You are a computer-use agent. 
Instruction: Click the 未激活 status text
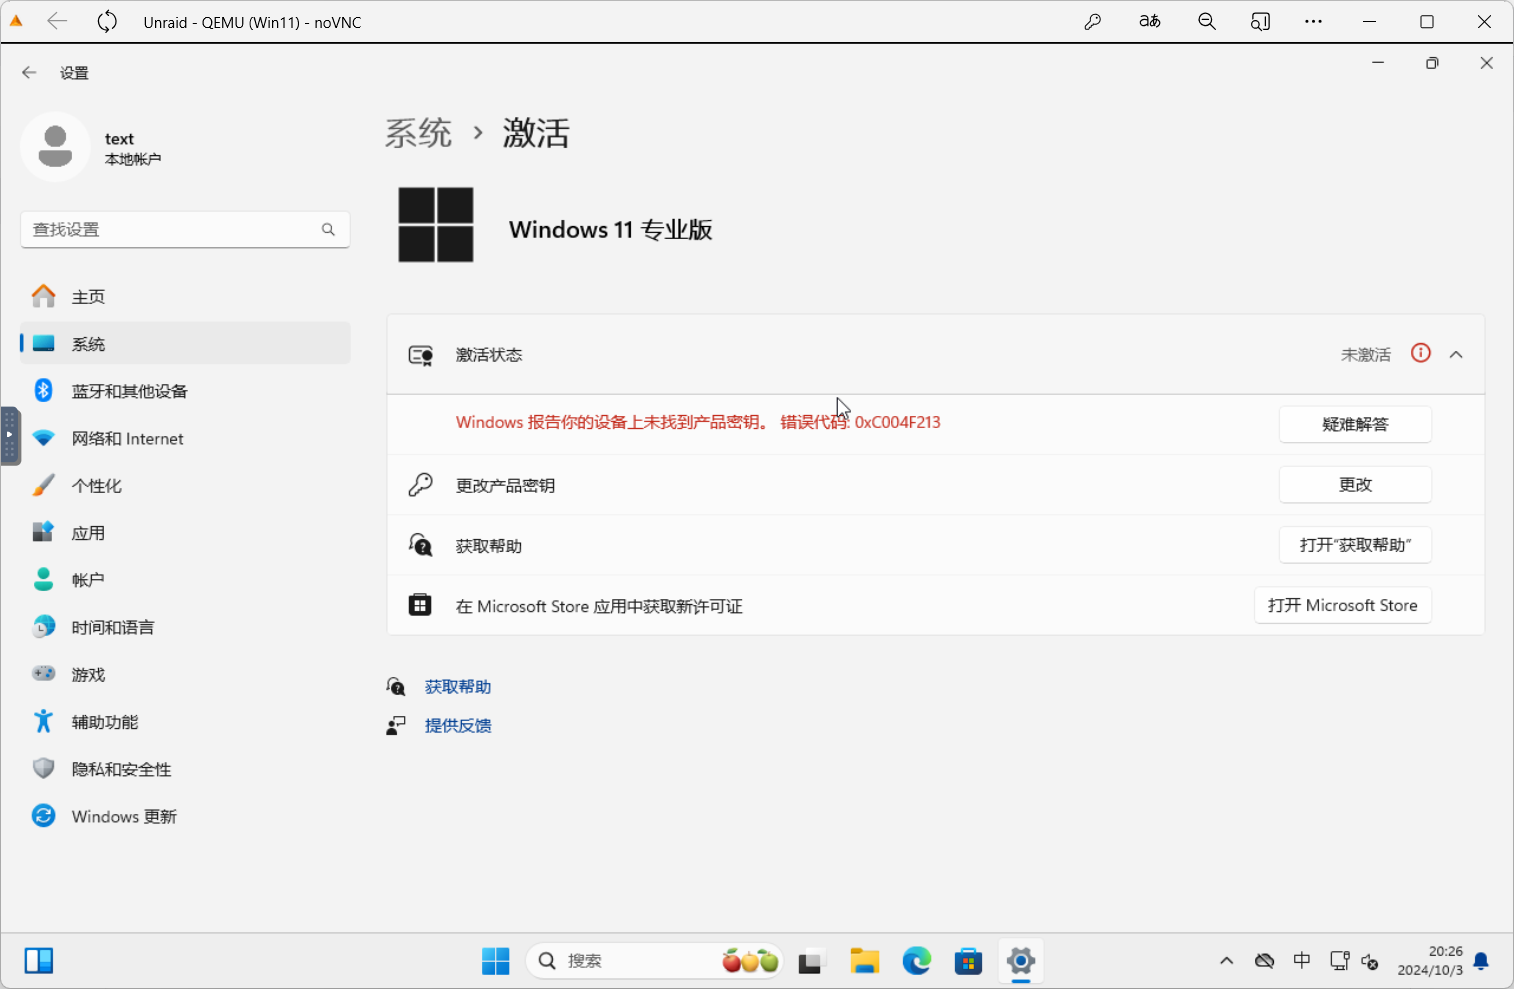[1366, 355]
